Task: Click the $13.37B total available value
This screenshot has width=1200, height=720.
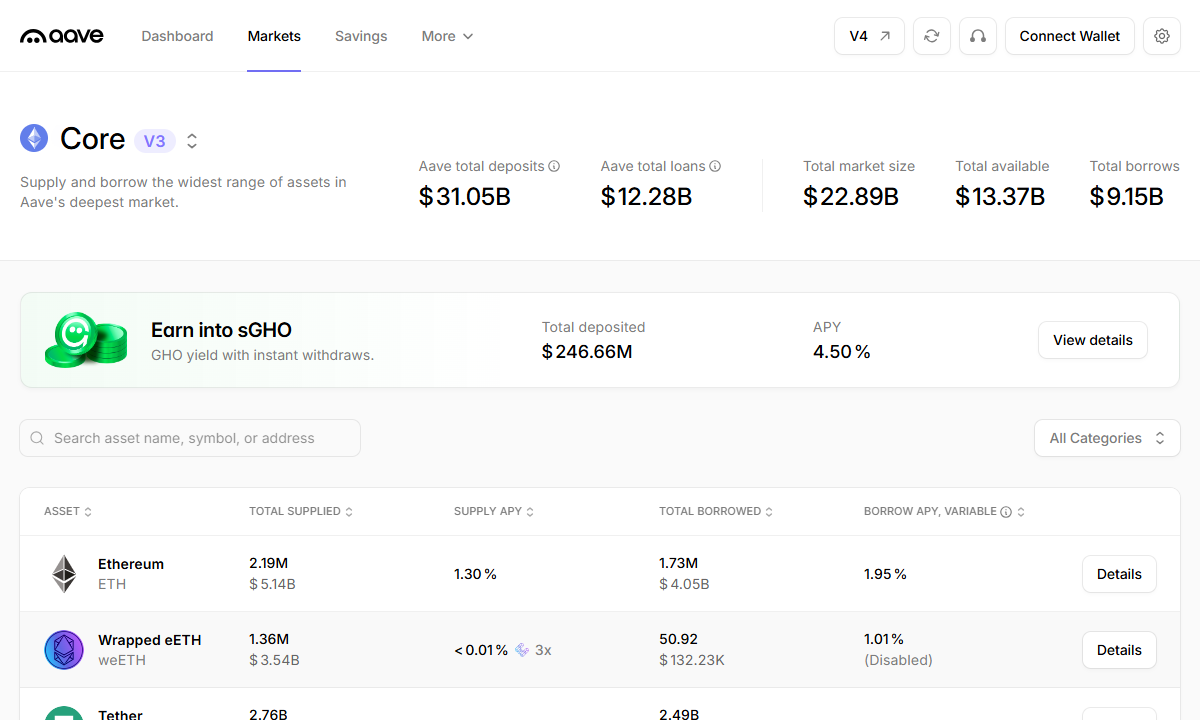Action: point(1000,197)
